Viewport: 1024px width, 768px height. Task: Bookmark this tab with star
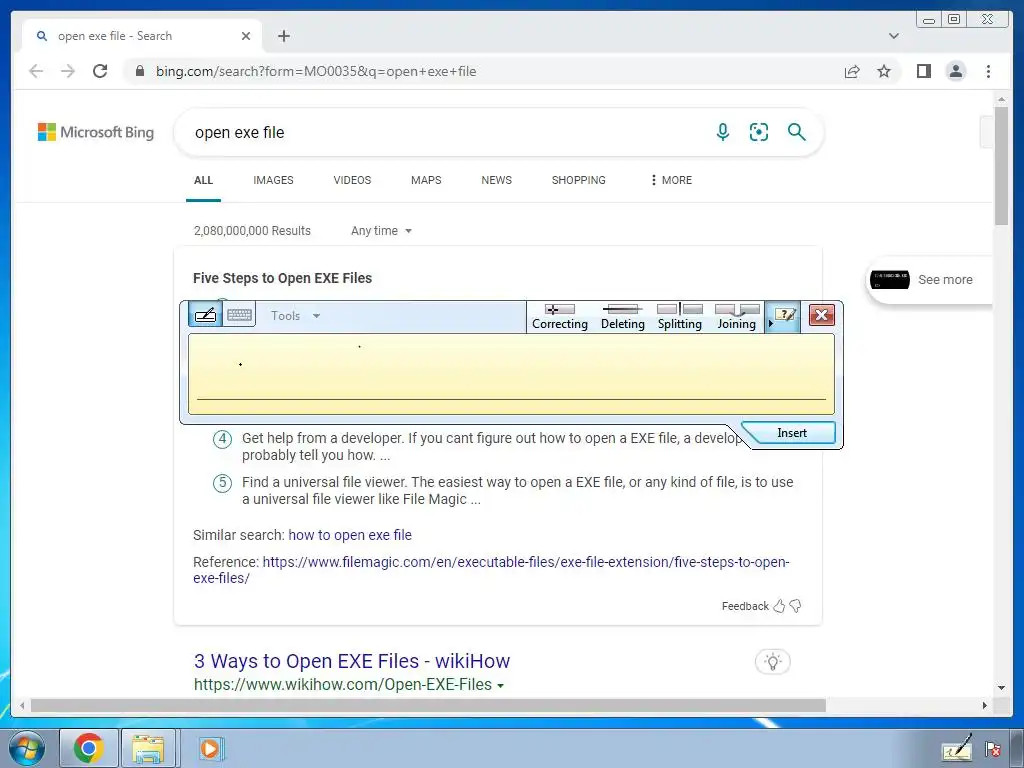(x=884, y=71)
